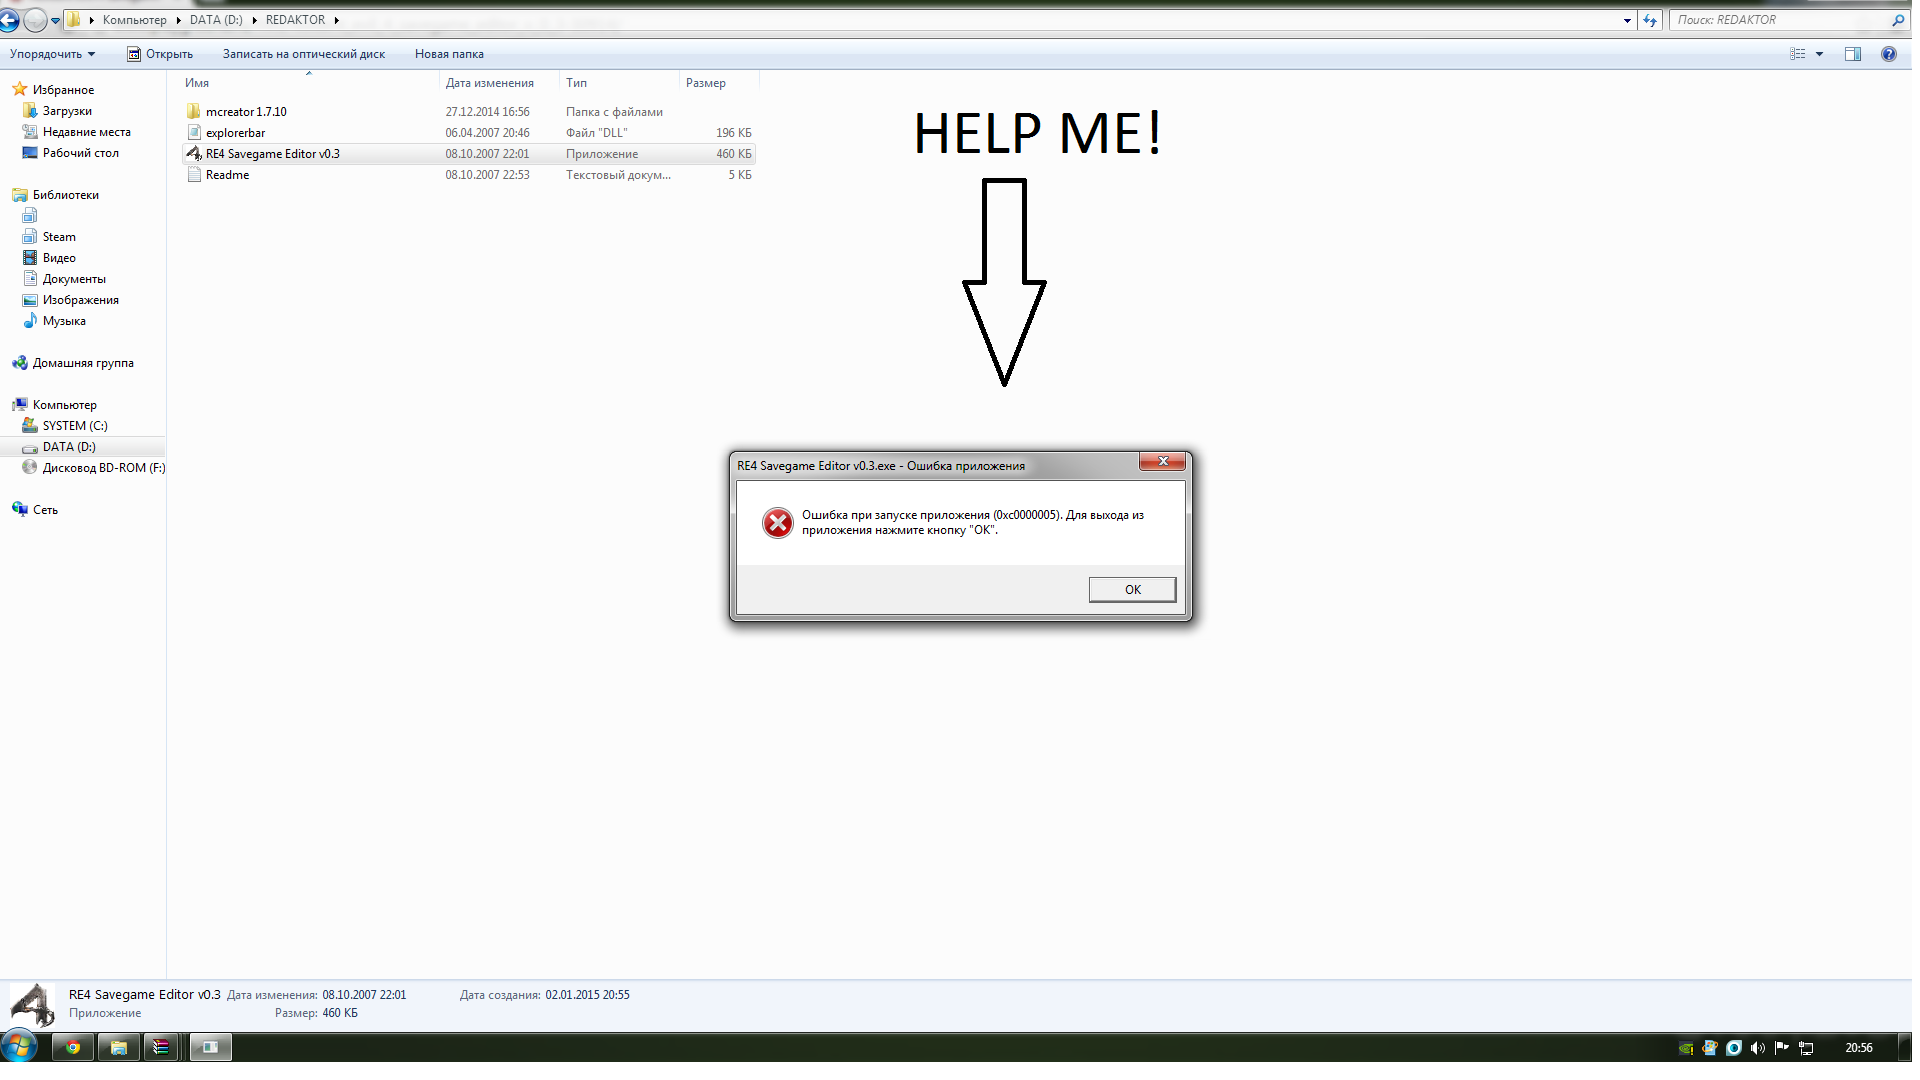1920x1080 pixels.
Task: Click the Back navigation arrow
Action: pyautogui.click(x=9, y=20)
